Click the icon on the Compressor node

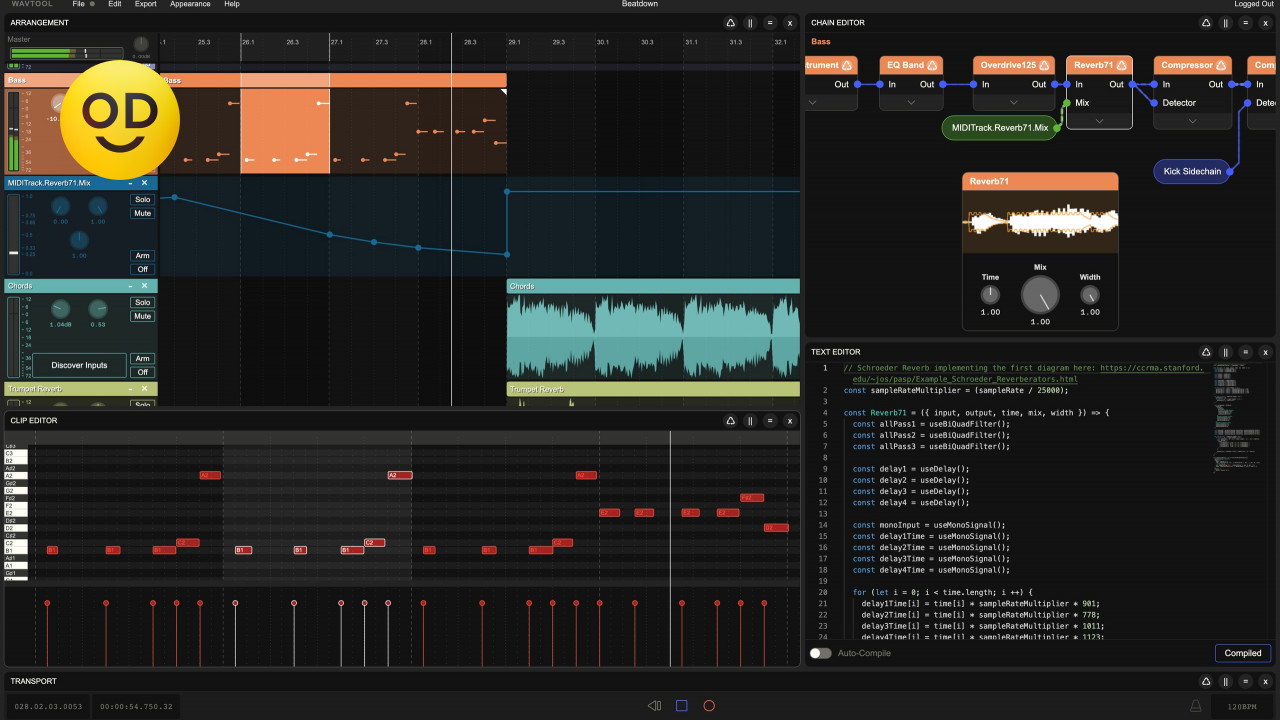pyautogui.click(x=1222, y=65)
